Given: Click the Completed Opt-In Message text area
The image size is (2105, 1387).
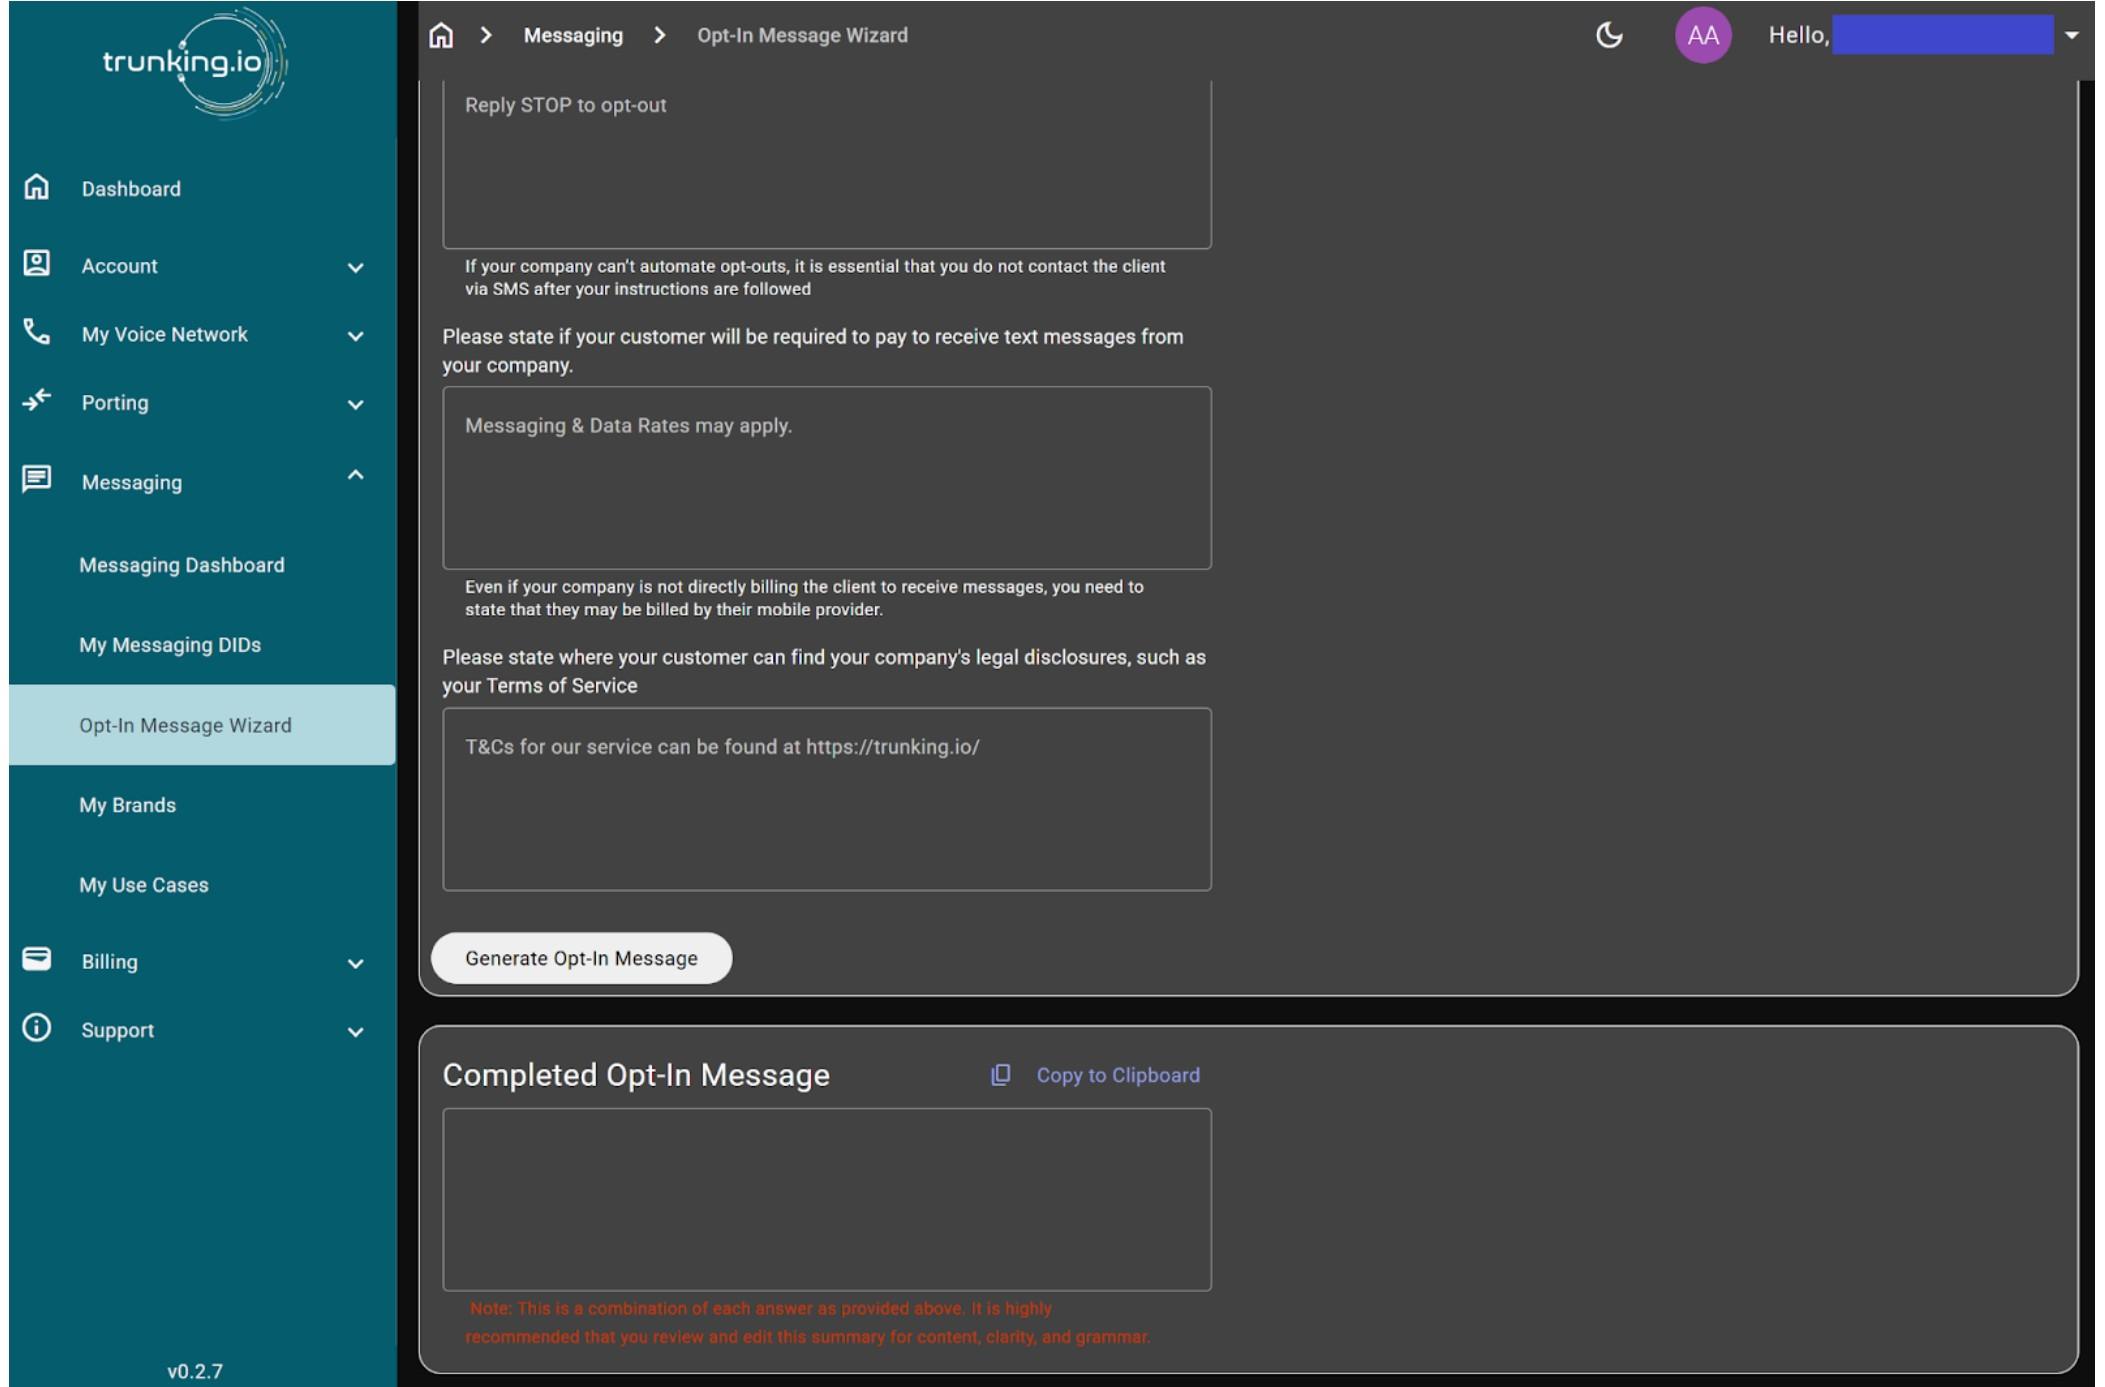Looking at the screenshot, I should [x=826, y=1199].
